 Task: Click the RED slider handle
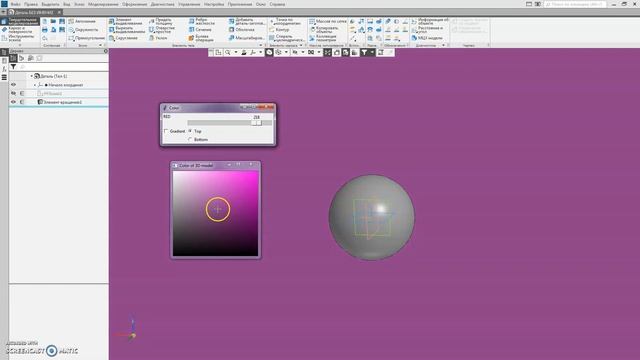256,122
